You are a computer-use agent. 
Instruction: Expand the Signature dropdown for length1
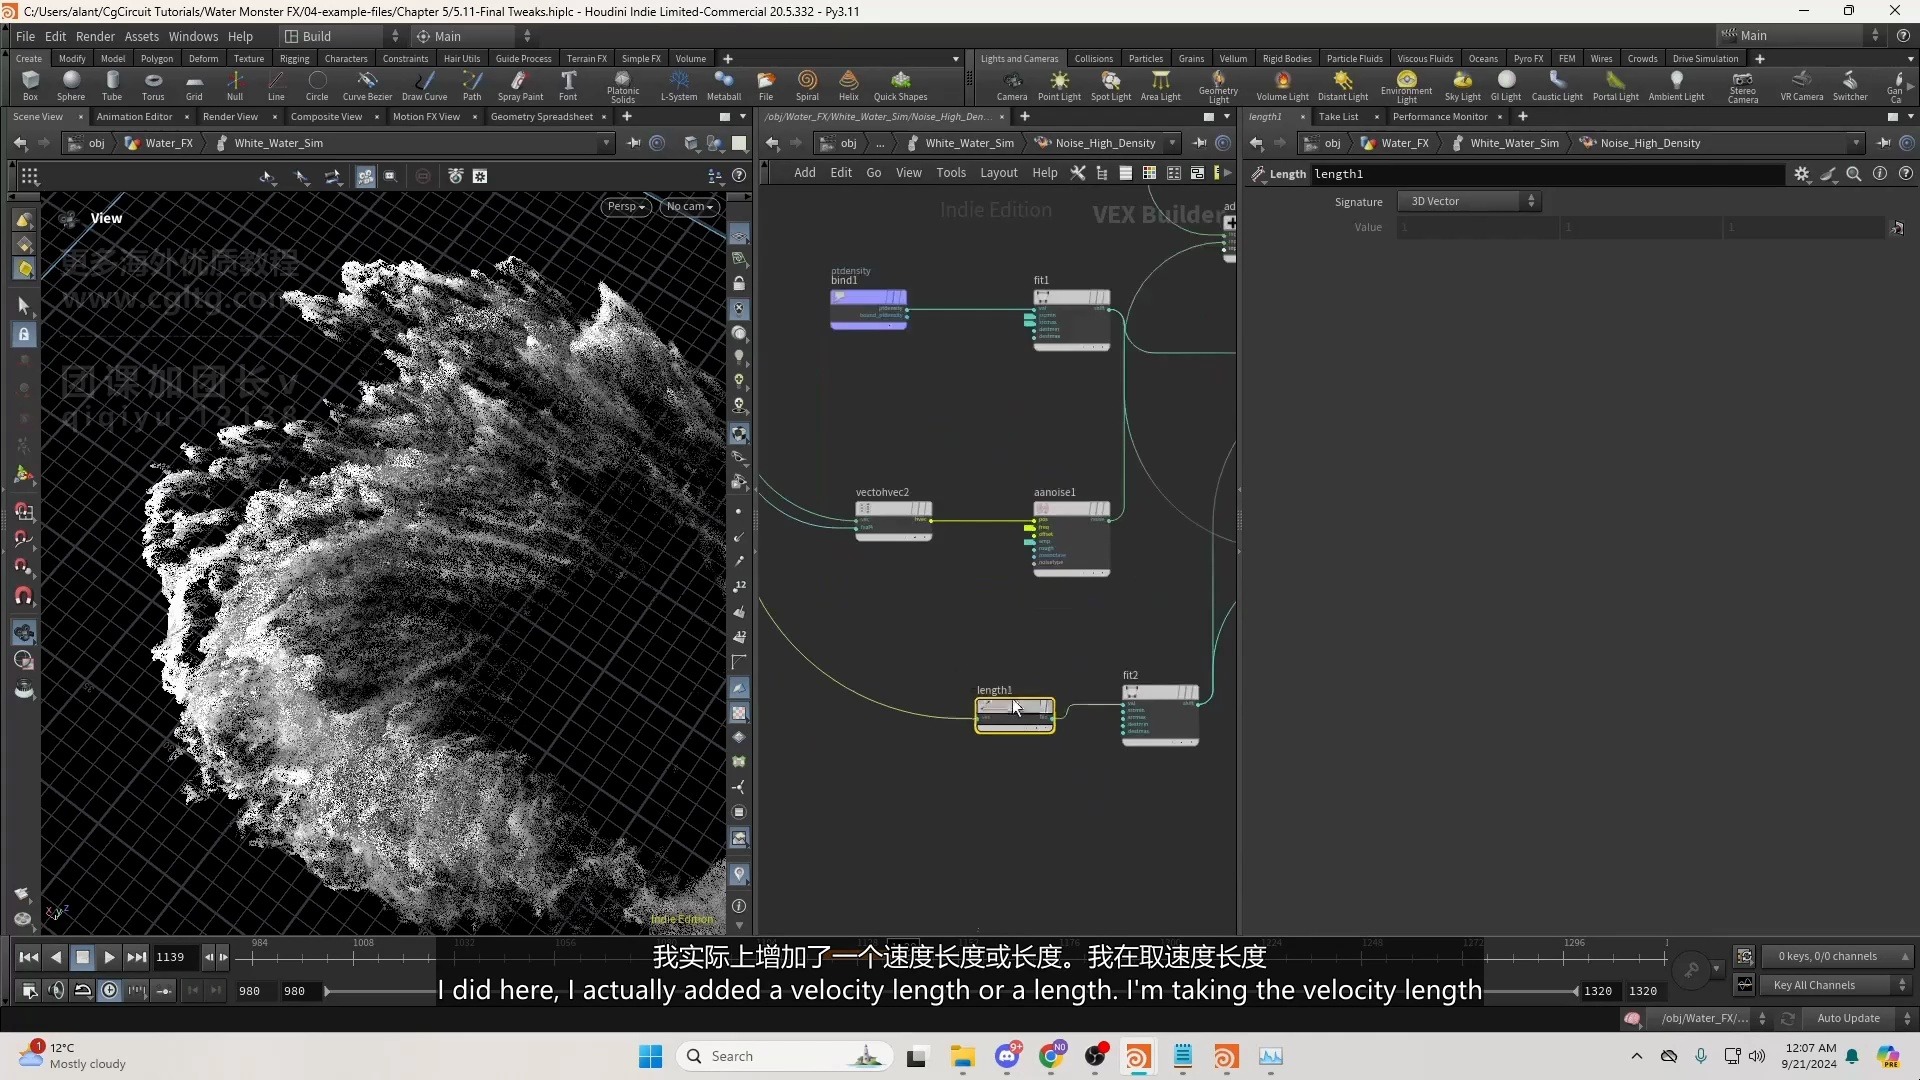pyautogui.click(x=1466, y=200)
